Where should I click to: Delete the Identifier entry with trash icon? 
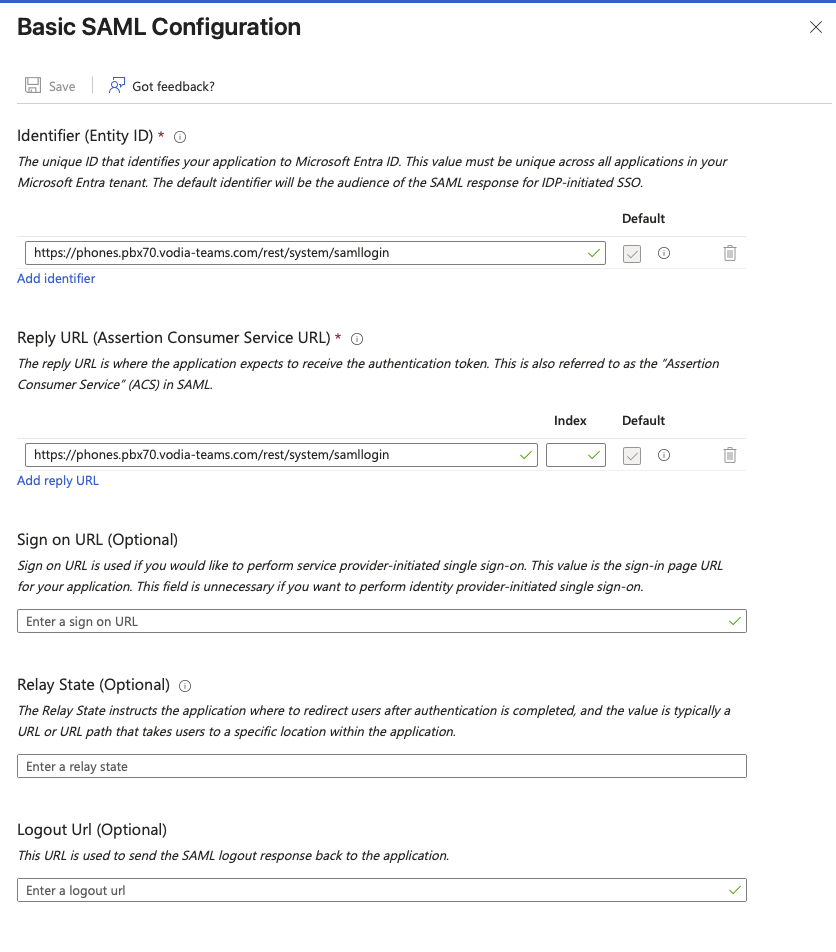[730, 253]
